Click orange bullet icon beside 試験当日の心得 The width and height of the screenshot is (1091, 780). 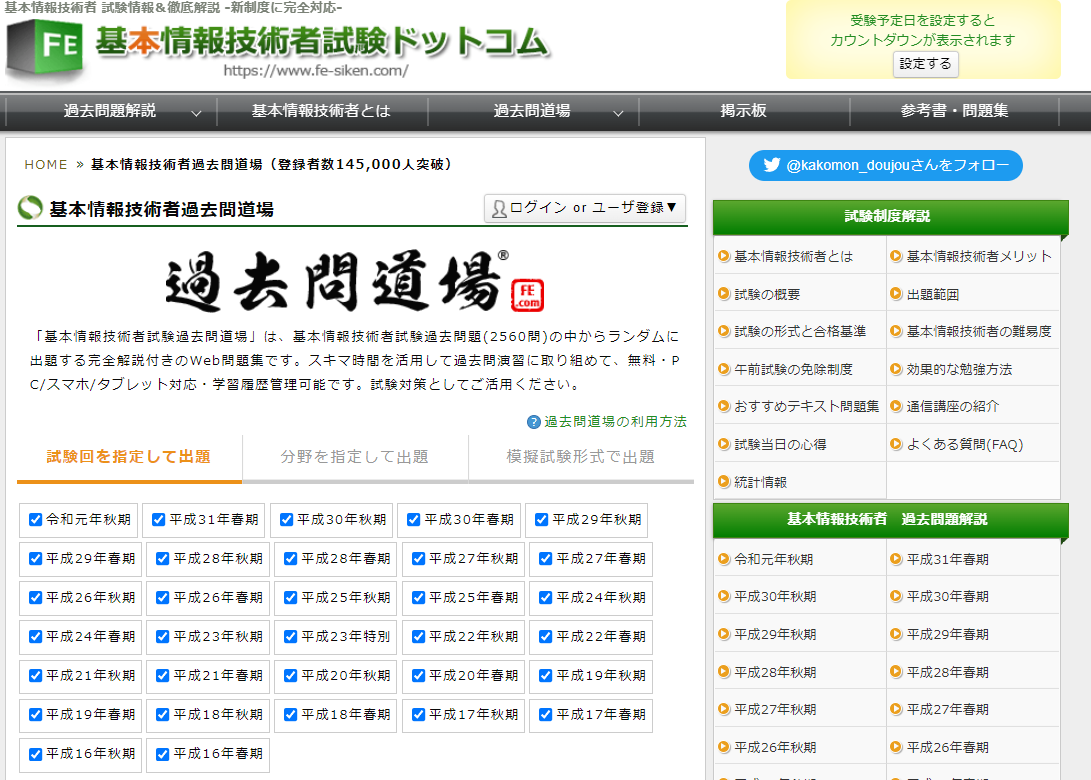coord(724,444)
